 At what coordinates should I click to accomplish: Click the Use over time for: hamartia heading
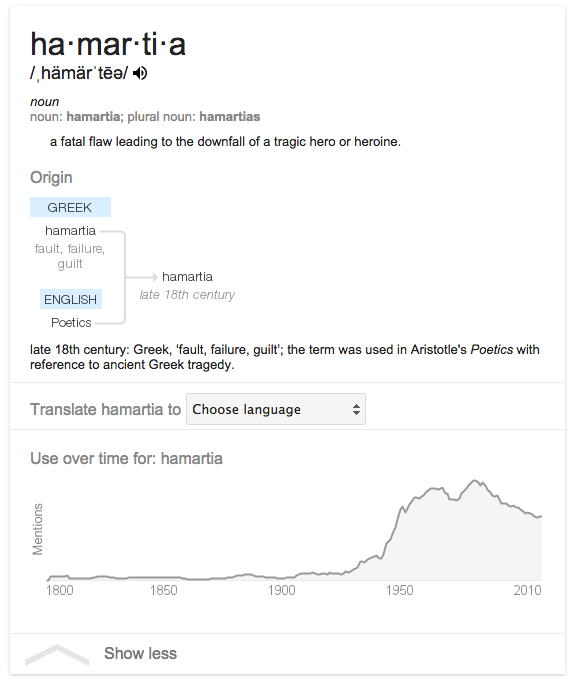coord(126,458)
